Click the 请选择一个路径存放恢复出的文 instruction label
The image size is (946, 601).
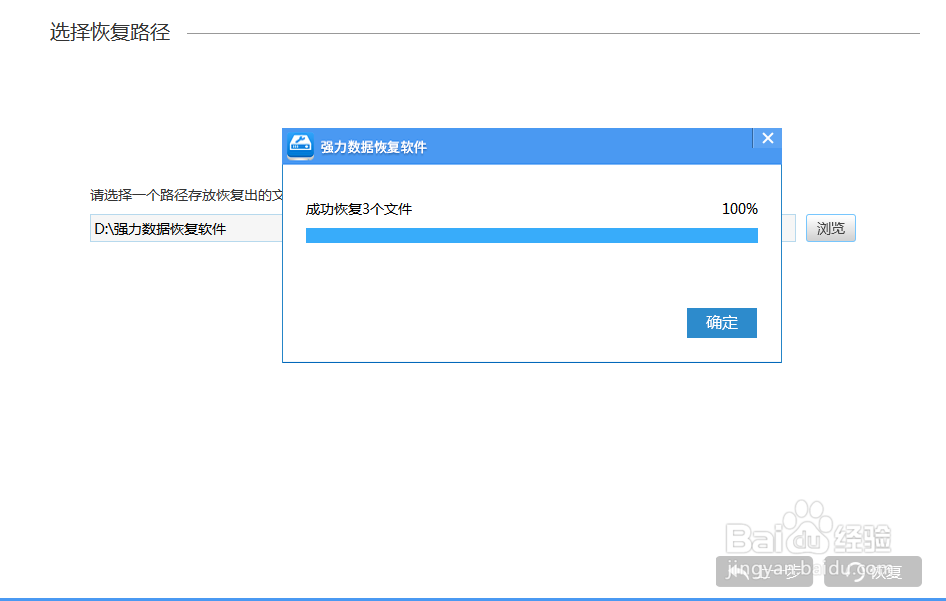click(186, 195)
